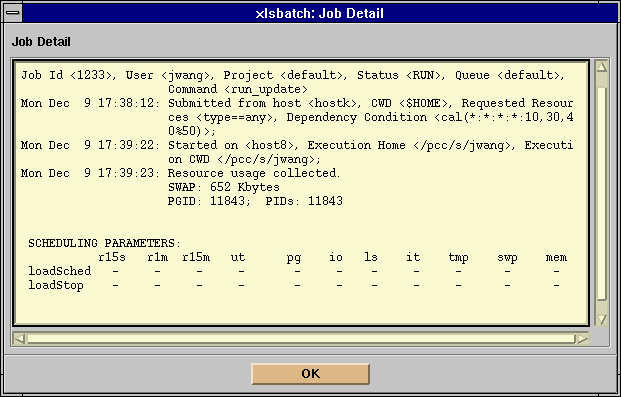This screenshot has width=621, height=397.
Task: Click 'Submitted from host <hostk>' text
Action: point(262,103)
